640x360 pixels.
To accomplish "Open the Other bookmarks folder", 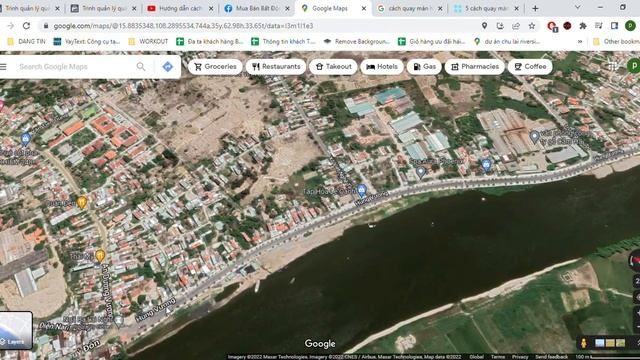I will click(x=616, y=41).
